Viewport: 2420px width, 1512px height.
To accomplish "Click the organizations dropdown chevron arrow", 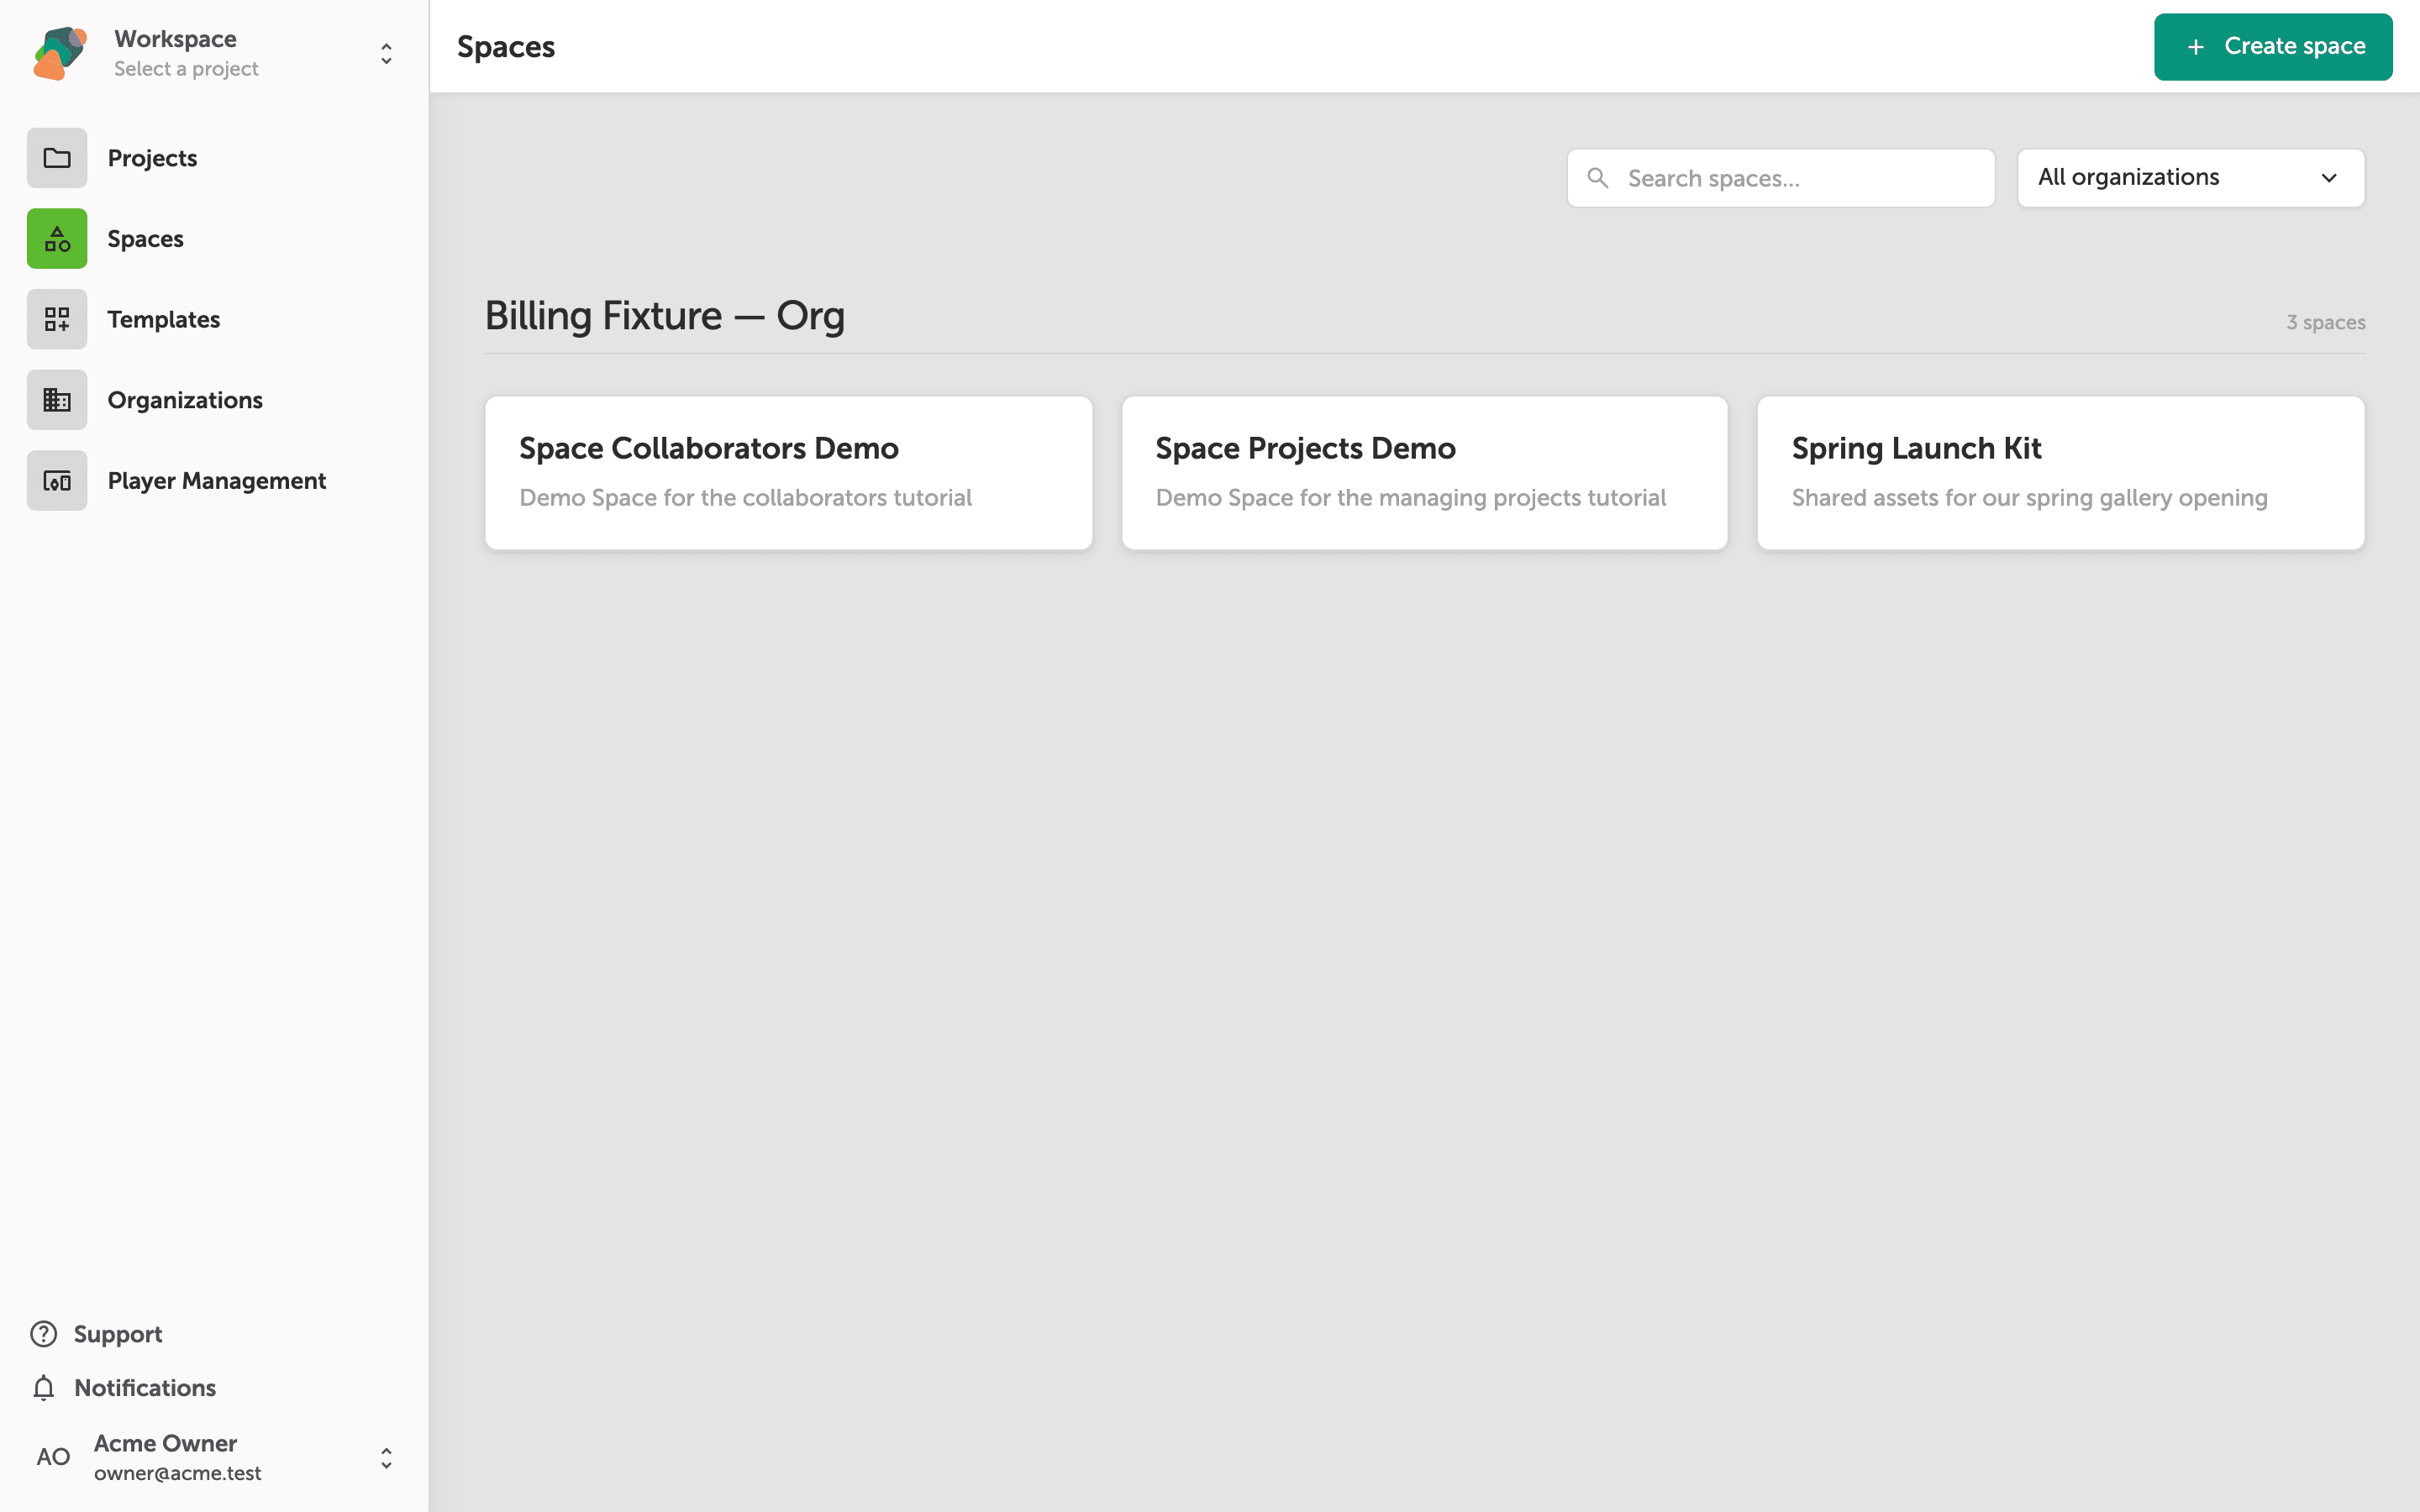I will coord(2329,178).
